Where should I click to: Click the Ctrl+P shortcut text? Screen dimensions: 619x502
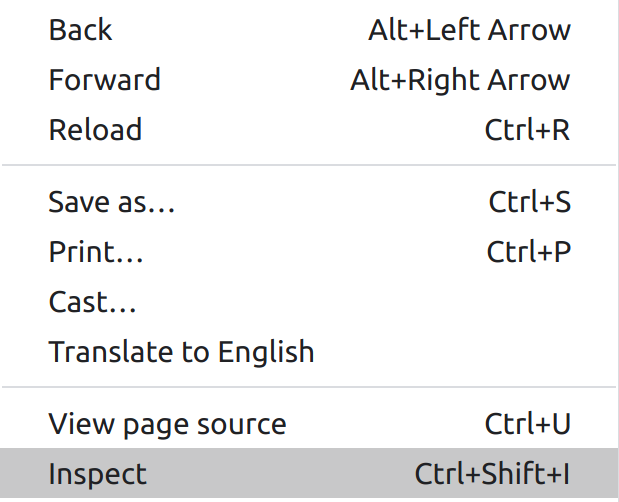pyautogui.click(x=528, y=252)
